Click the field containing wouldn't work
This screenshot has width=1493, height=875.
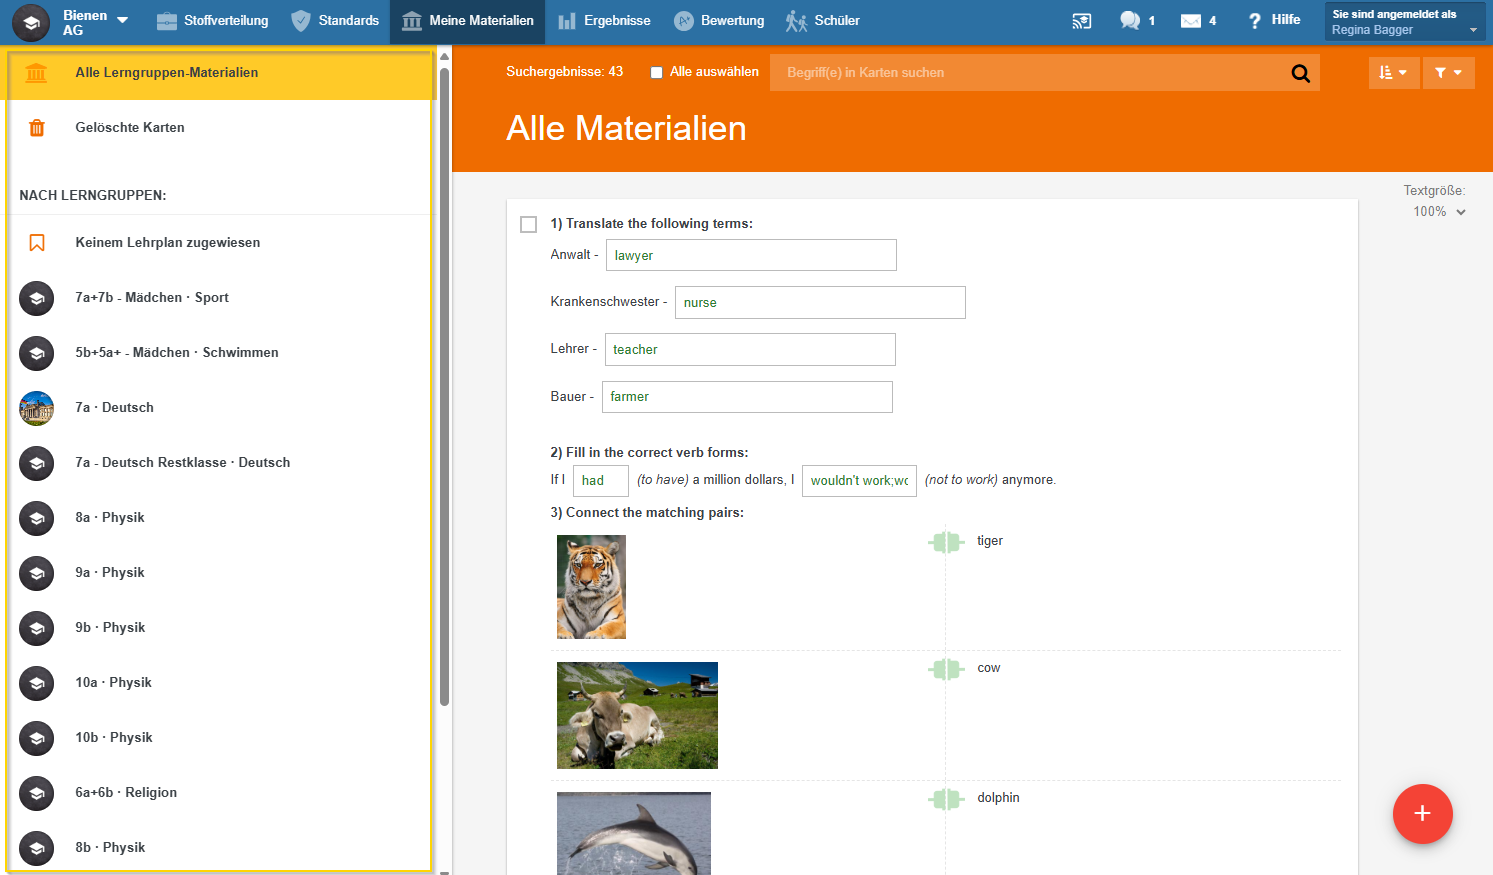pyautogui.click(x=859, y=481)
